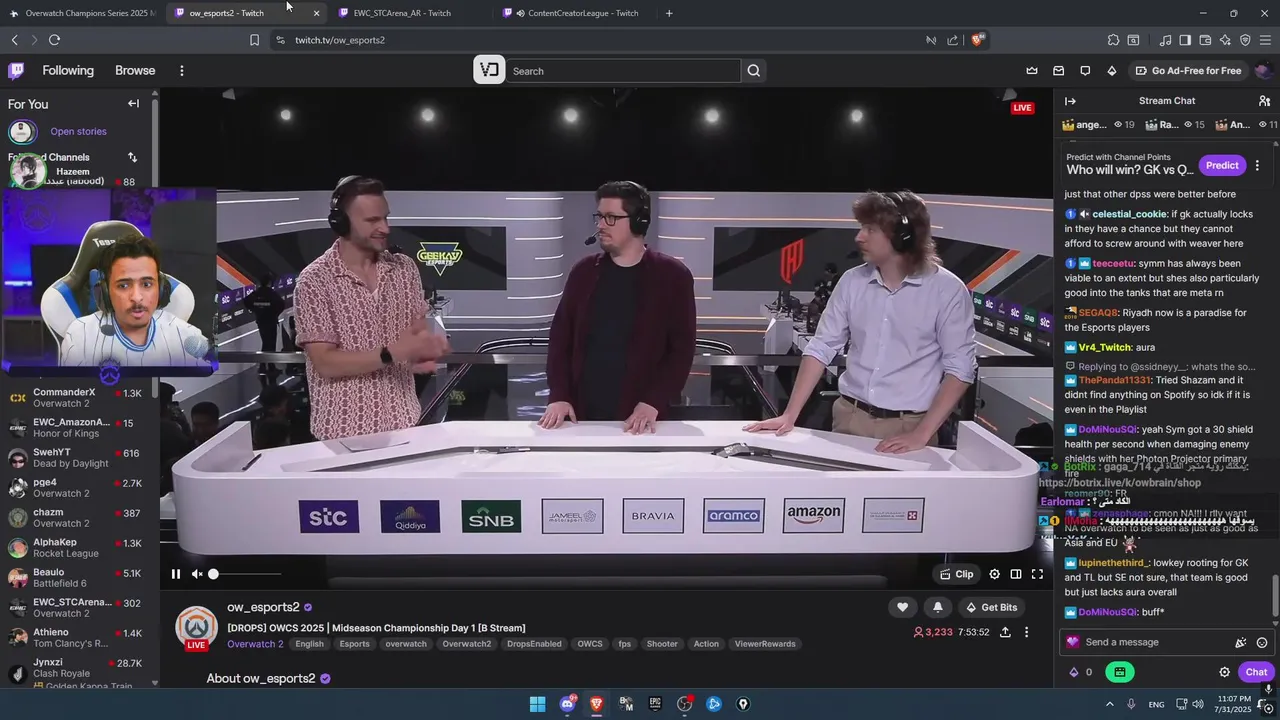Viewport: 1280px width, 720px height.
Task: Open Brave VPN shield icon
Action: click(x=1245, y=40)
